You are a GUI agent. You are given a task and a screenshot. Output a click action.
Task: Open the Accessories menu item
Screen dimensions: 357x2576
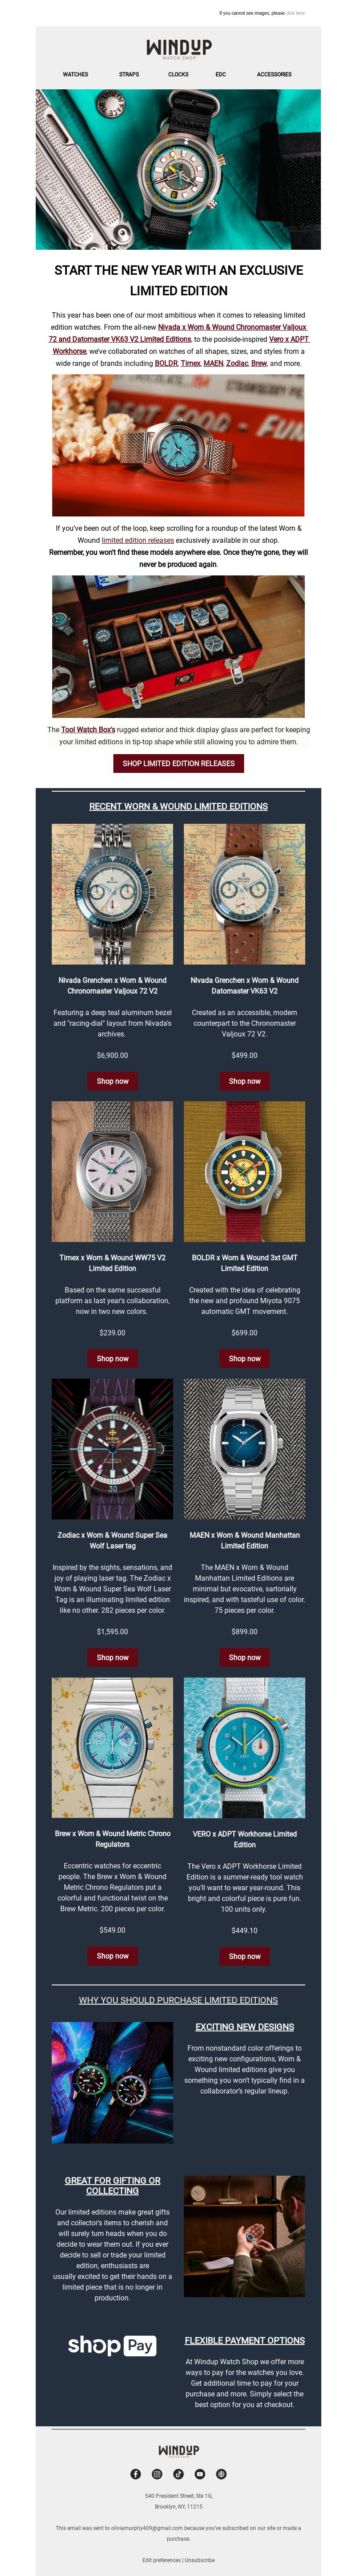point(274,74)
